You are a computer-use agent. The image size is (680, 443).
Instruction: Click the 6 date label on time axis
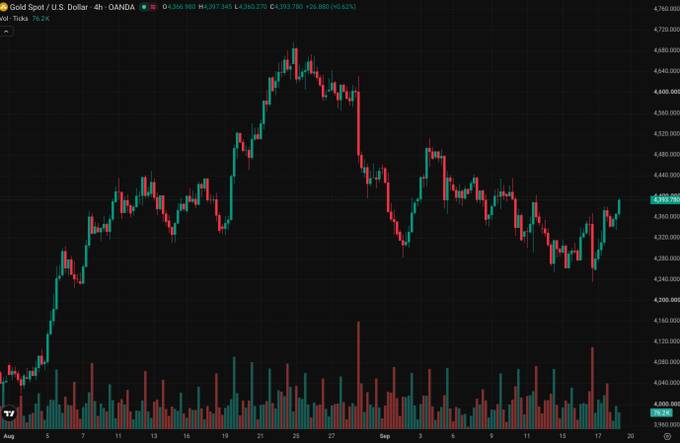[x=453, y=436]
